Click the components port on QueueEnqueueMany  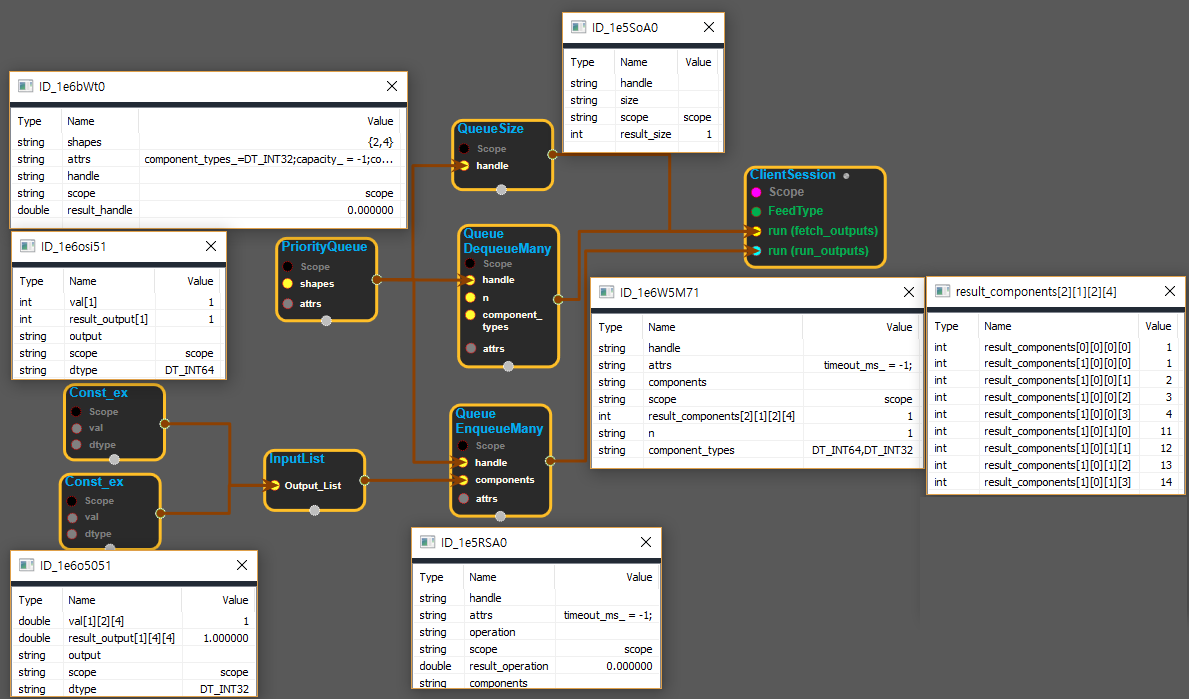[x=462, y=480]
